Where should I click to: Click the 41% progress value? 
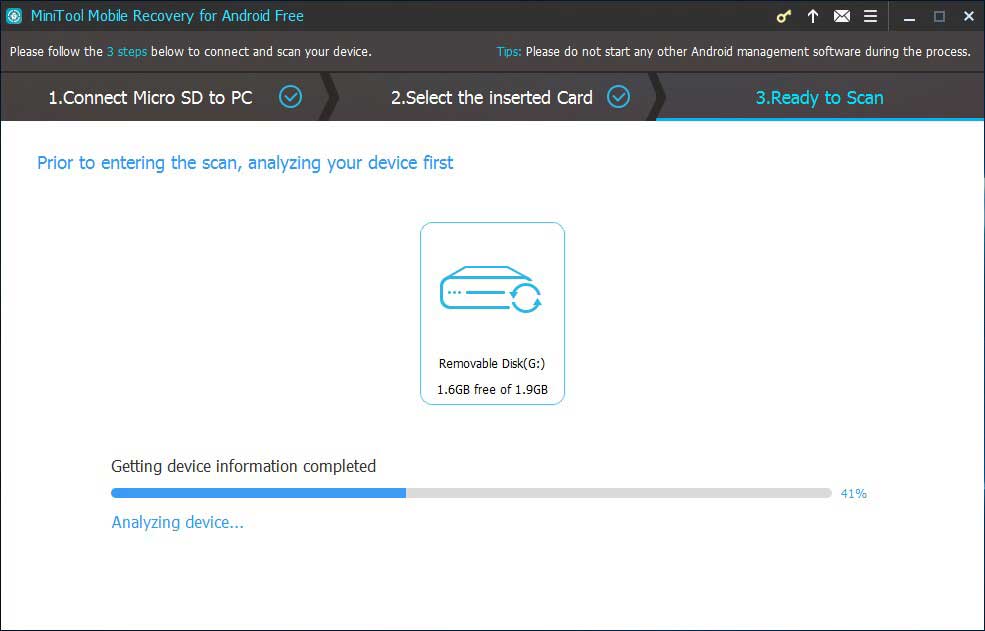[854, 494]
